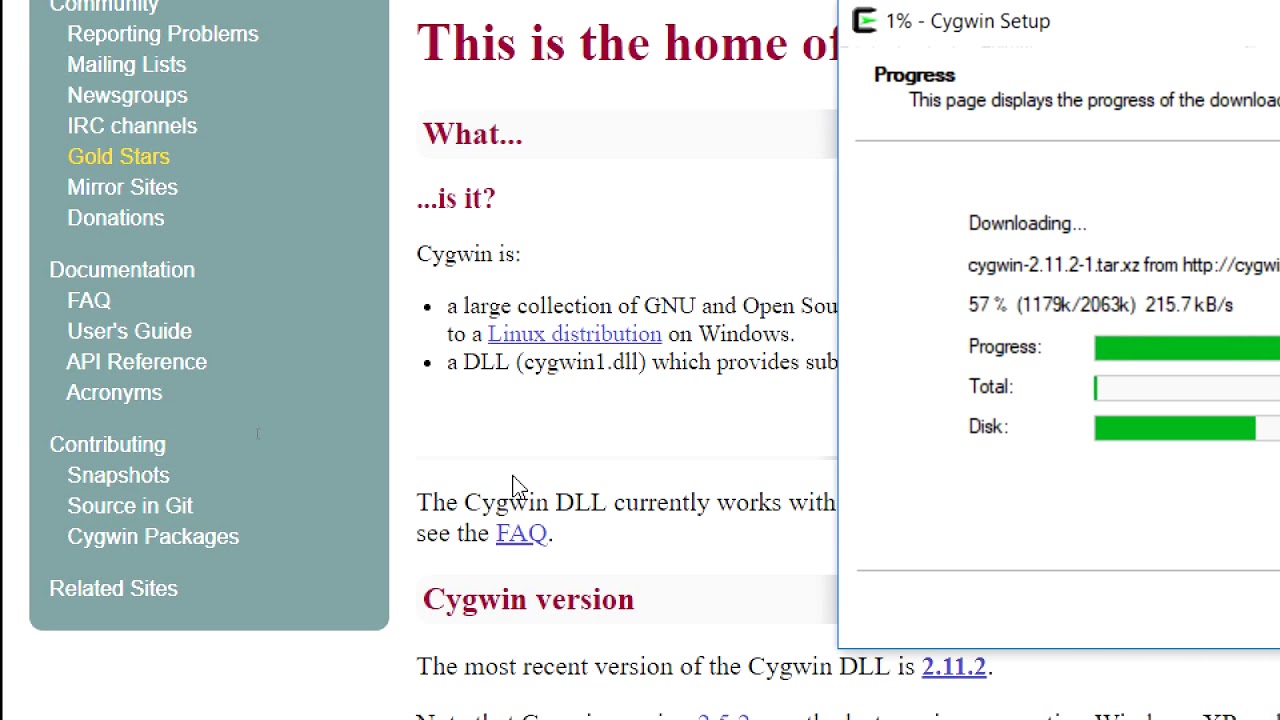1280x720 pixels.
Task: Follow the FAQ link in body text
Action: (521, 533)
